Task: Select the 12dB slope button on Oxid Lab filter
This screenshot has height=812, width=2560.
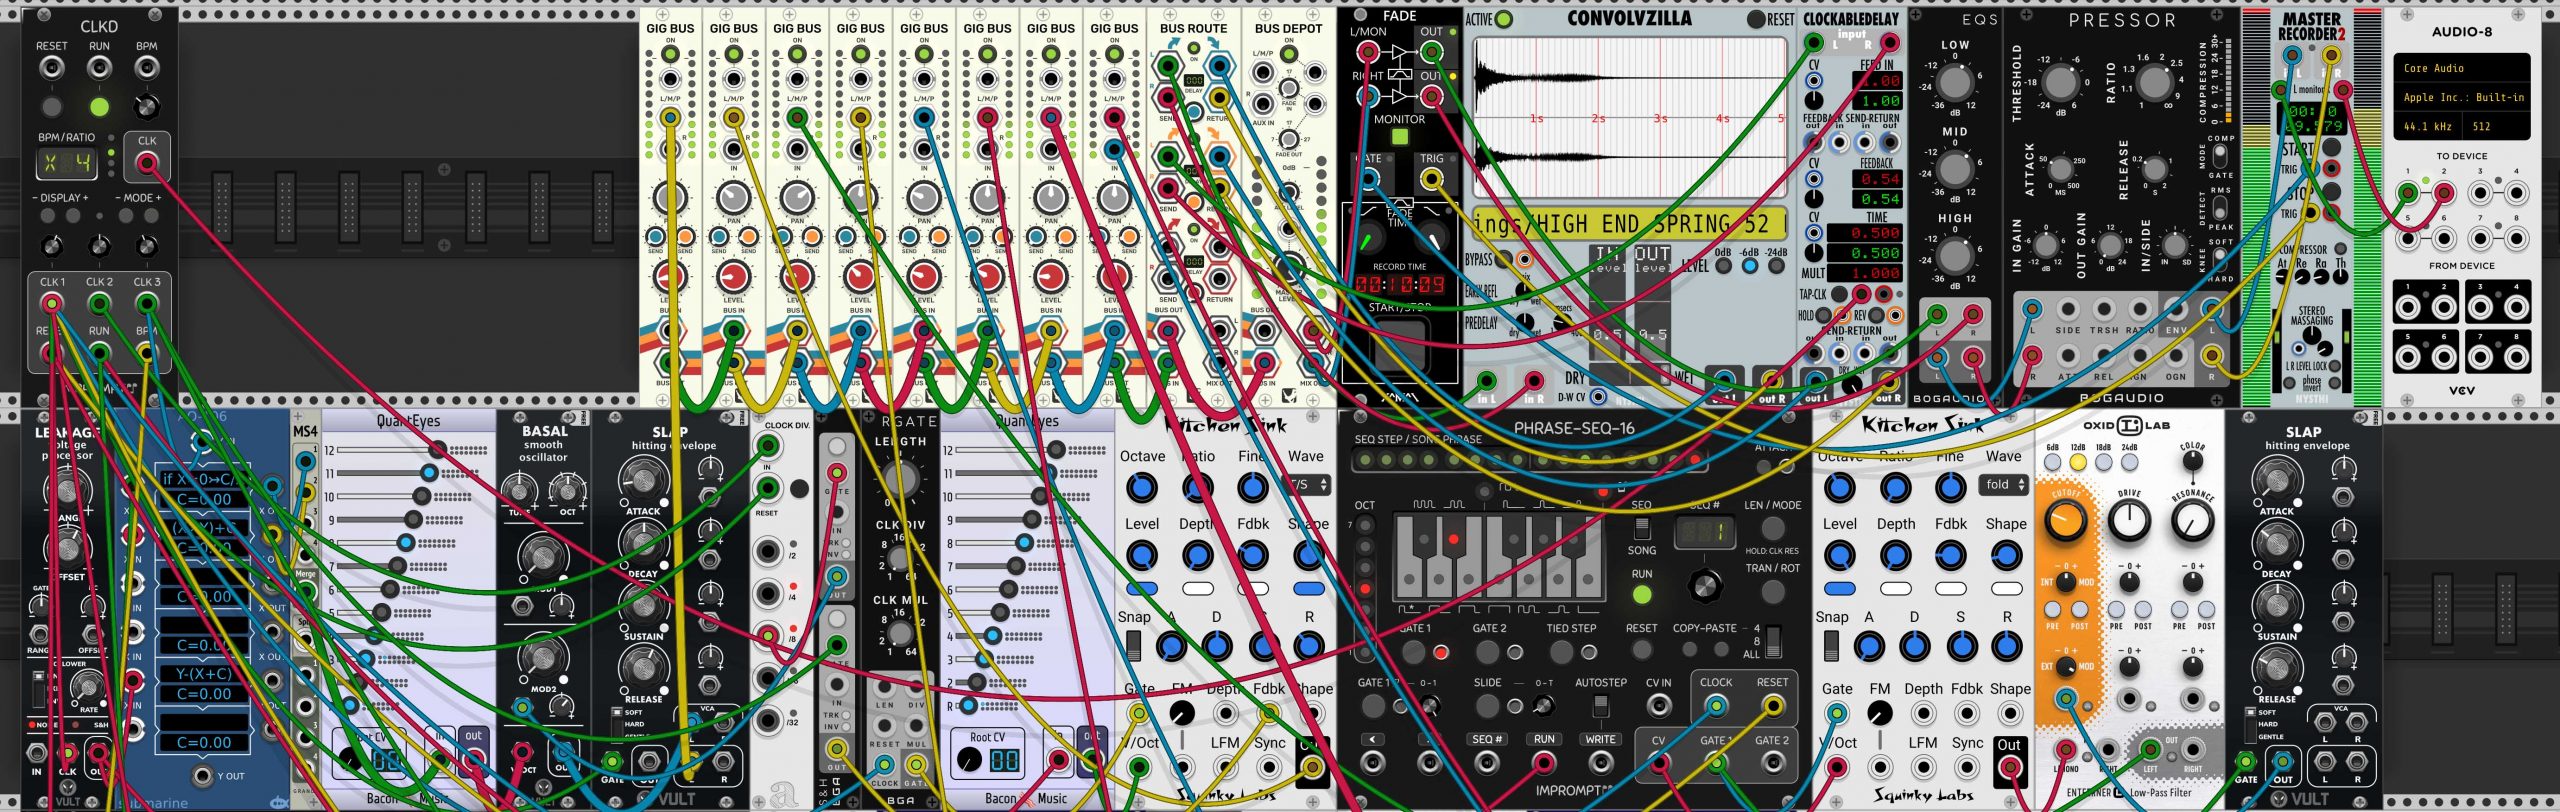Action: (x=2077, y=462)
